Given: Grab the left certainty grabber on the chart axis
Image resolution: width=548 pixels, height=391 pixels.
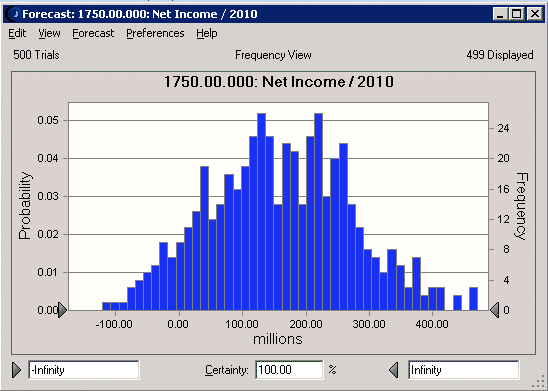Looking at the screenshot, I should click(x=62, y=310).
